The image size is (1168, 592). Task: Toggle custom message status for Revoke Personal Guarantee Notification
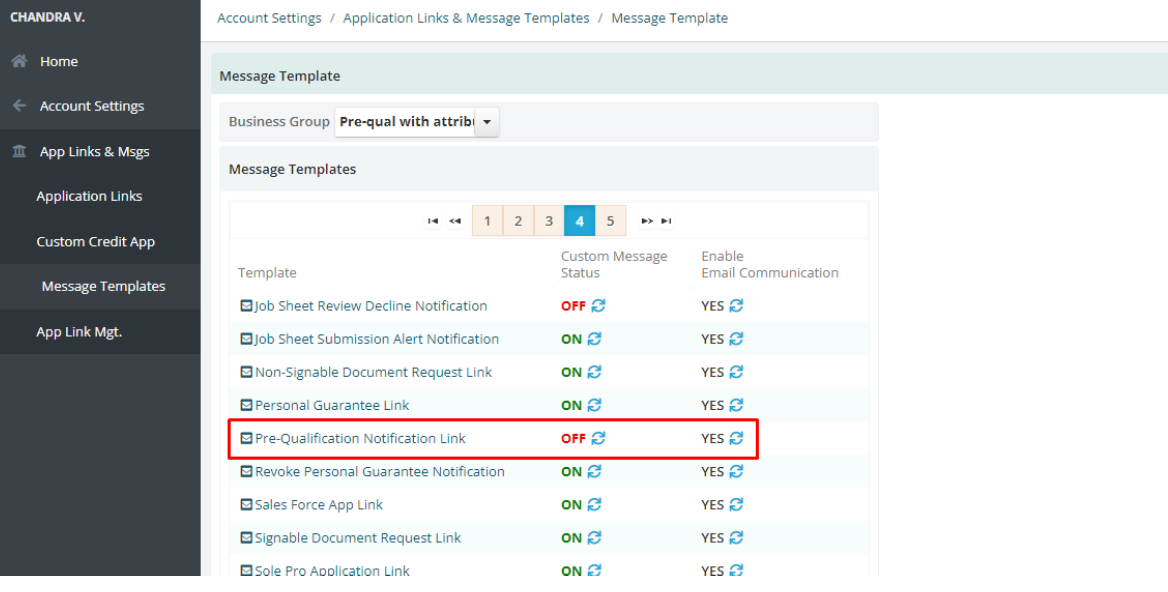point(594,471)
